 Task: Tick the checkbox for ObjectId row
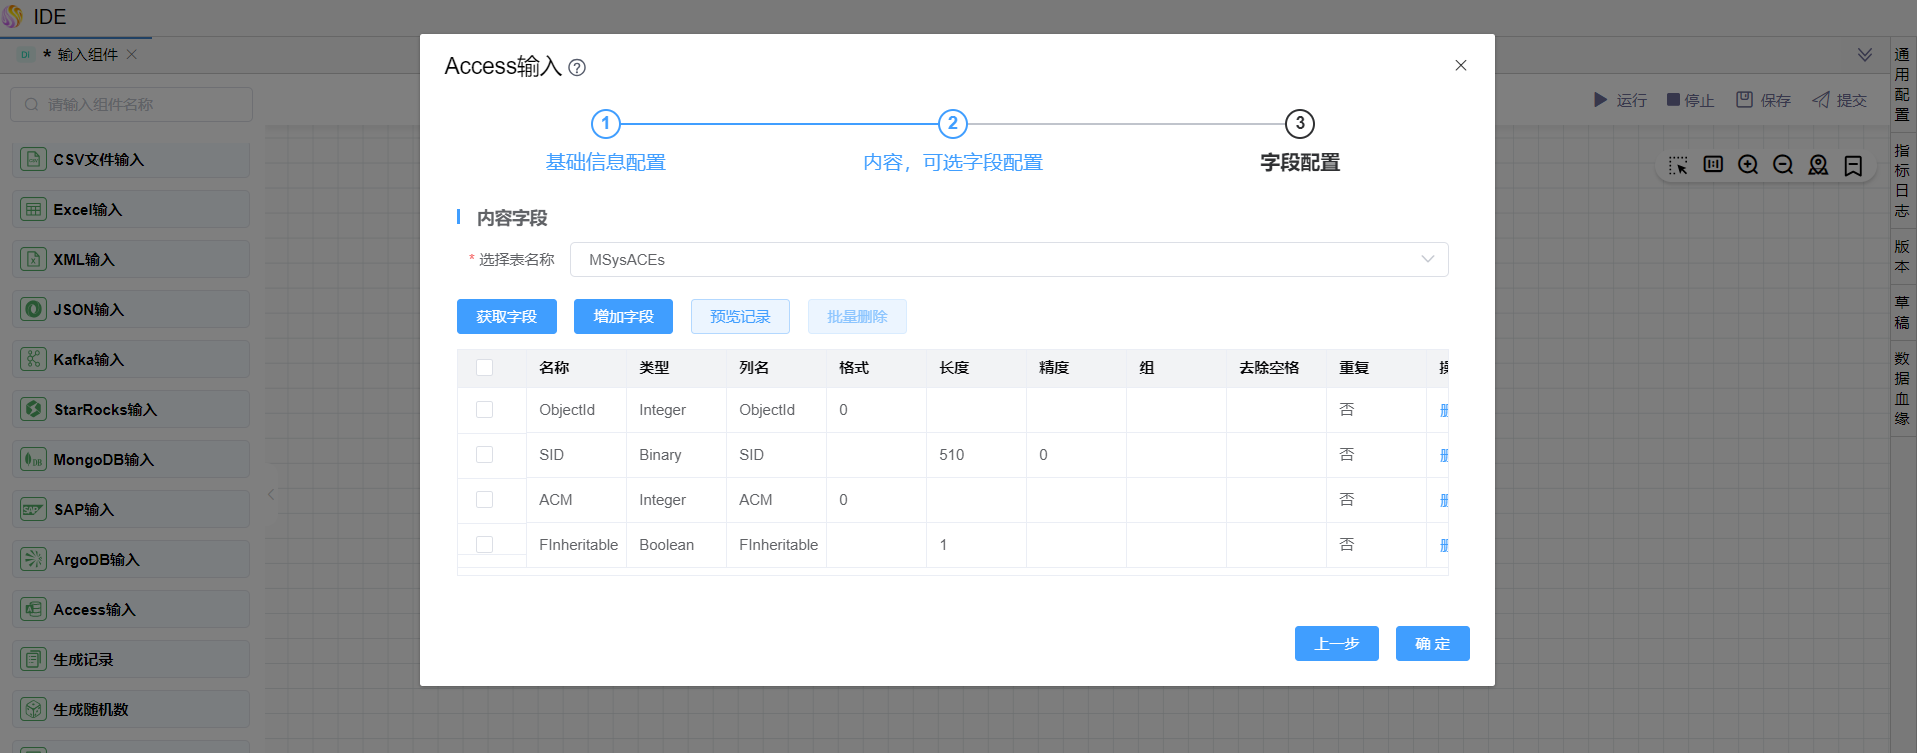[485, 410]
